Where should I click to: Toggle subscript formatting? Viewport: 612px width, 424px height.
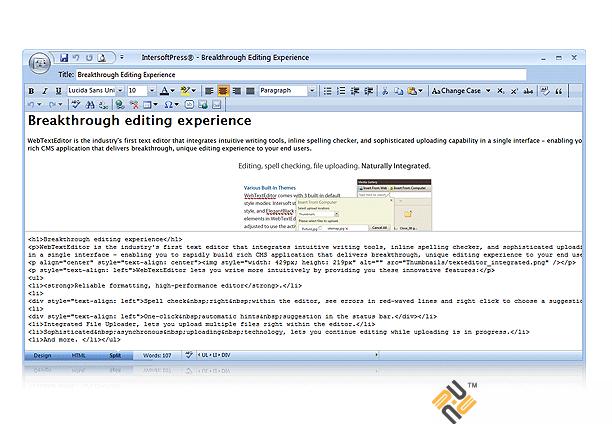point(500,91)
